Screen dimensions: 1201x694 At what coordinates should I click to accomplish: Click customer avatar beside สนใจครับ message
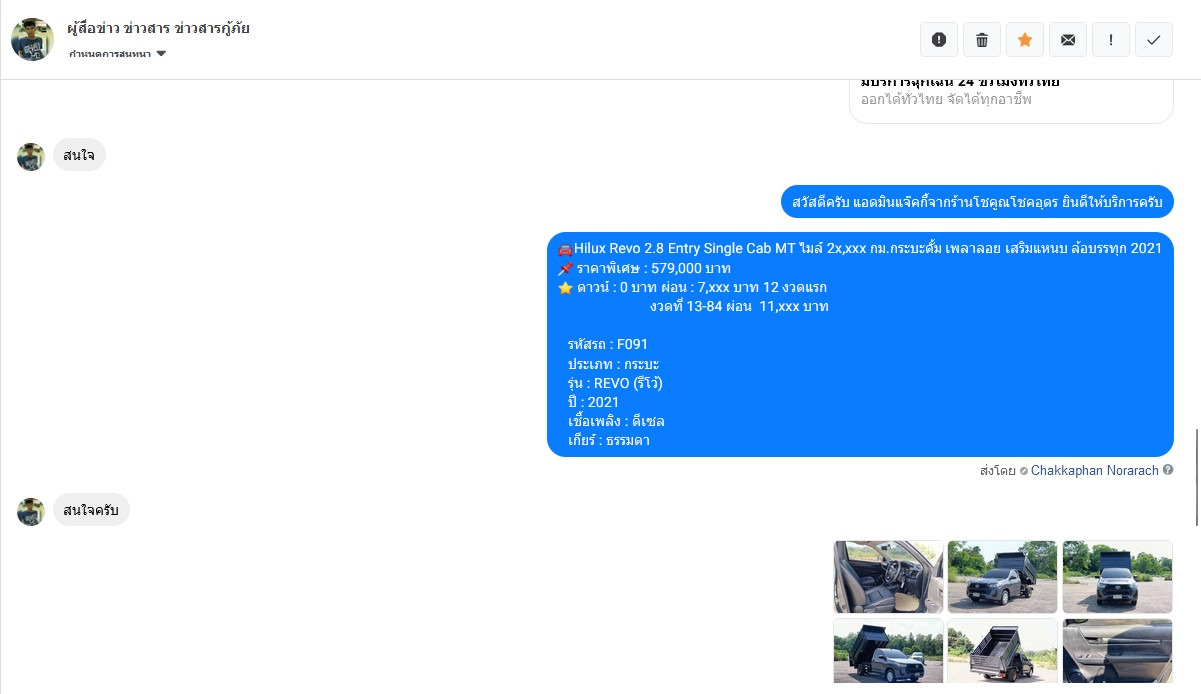coord(31,512)
